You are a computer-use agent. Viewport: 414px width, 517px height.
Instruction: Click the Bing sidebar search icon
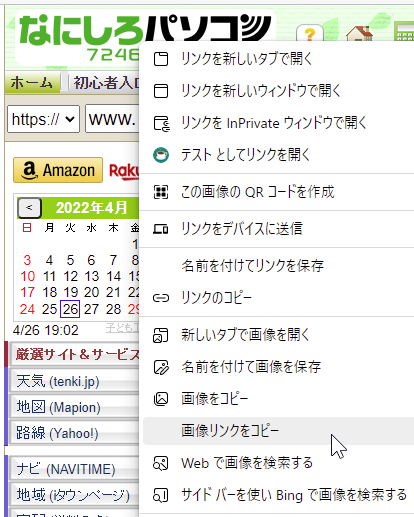coord(161,495)
